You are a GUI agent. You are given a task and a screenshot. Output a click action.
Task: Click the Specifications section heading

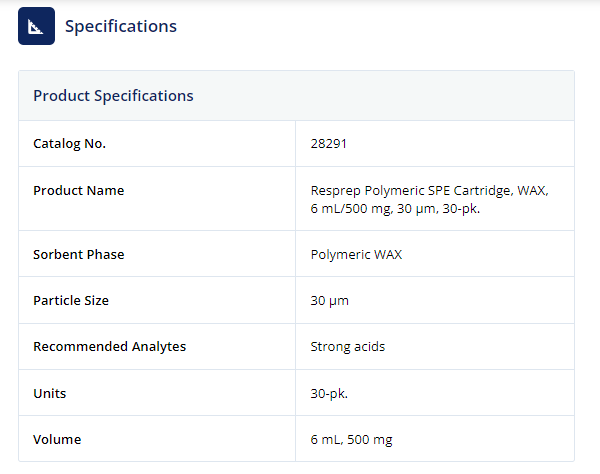121,26
